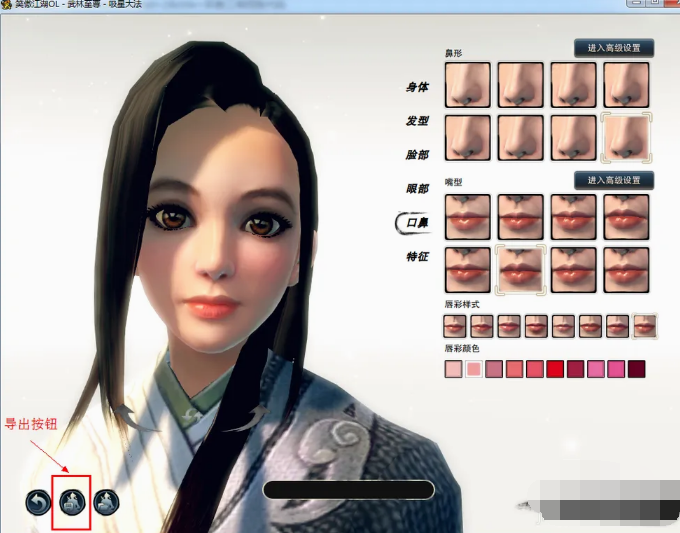The width and height of the screenshot is (680, 533).
Task: Open the 眼部 category
Action: (x=417, y=189)
